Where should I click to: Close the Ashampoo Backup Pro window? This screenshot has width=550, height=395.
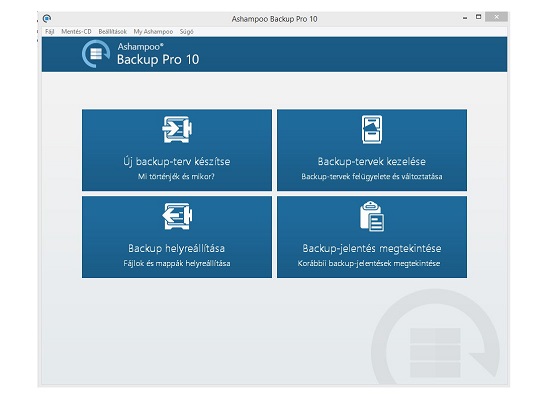(496, 17)
